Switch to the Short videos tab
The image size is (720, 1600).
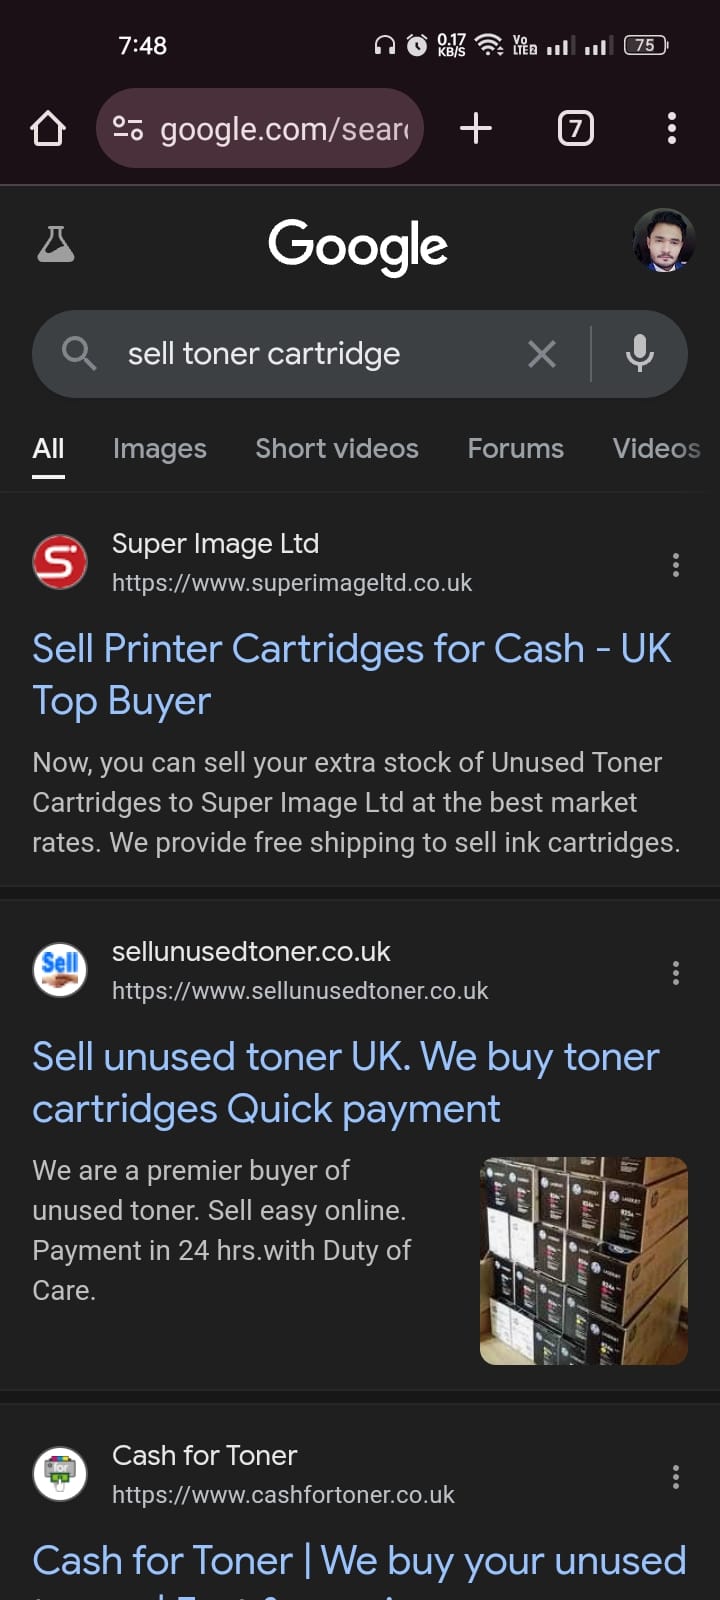(337, 449)
